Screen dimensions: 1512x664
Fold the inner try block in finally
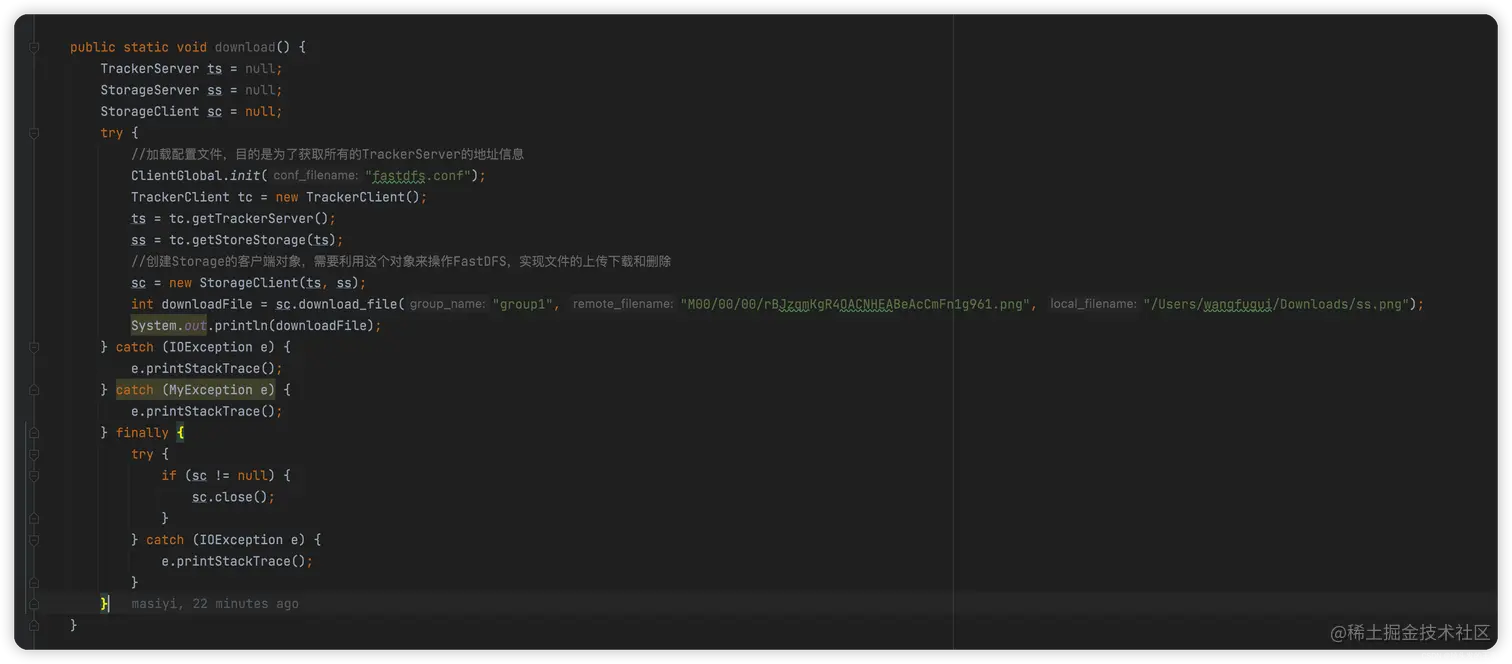34,454
